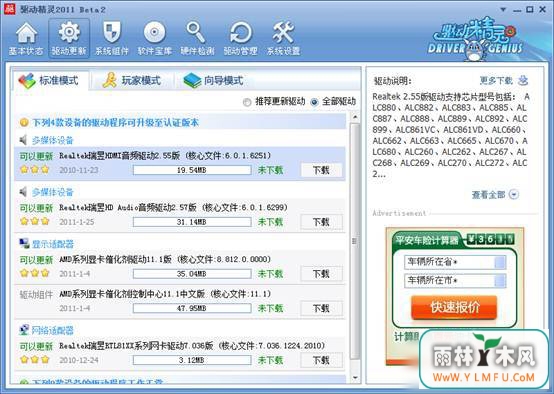
Task: Click the driver list scroll down arrow
Action: pyautogui.click(x=355, y=378)
